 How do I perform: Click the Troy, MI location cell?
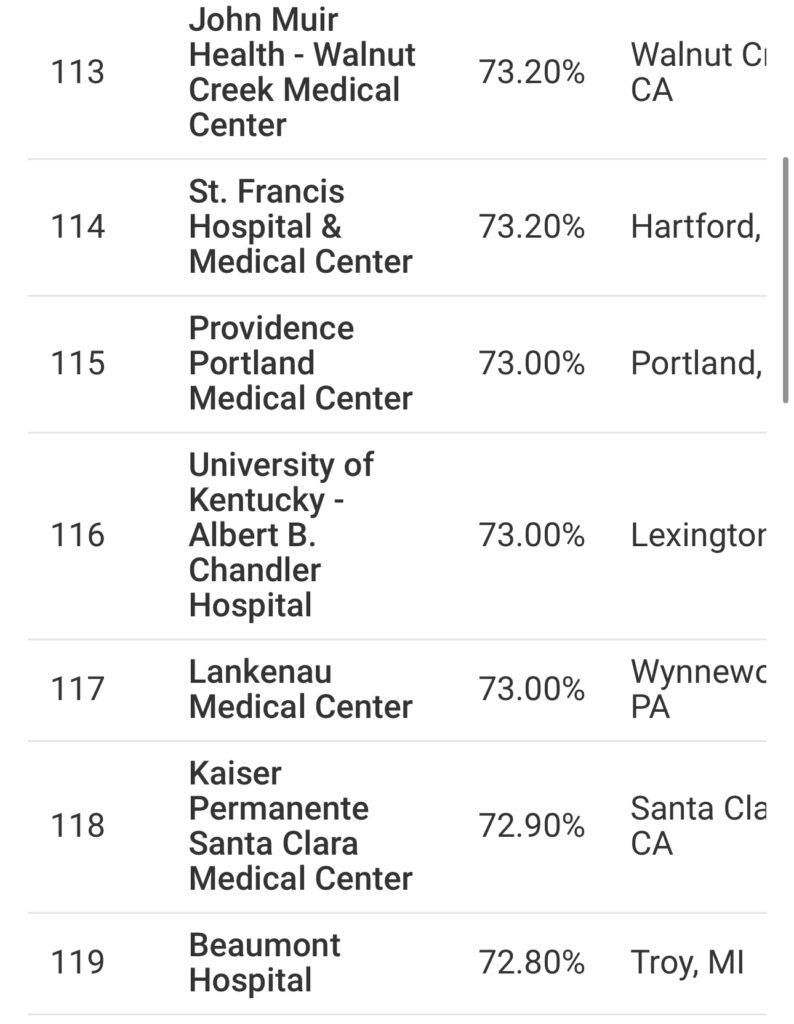pyautogui.click(x=687, y=963)
